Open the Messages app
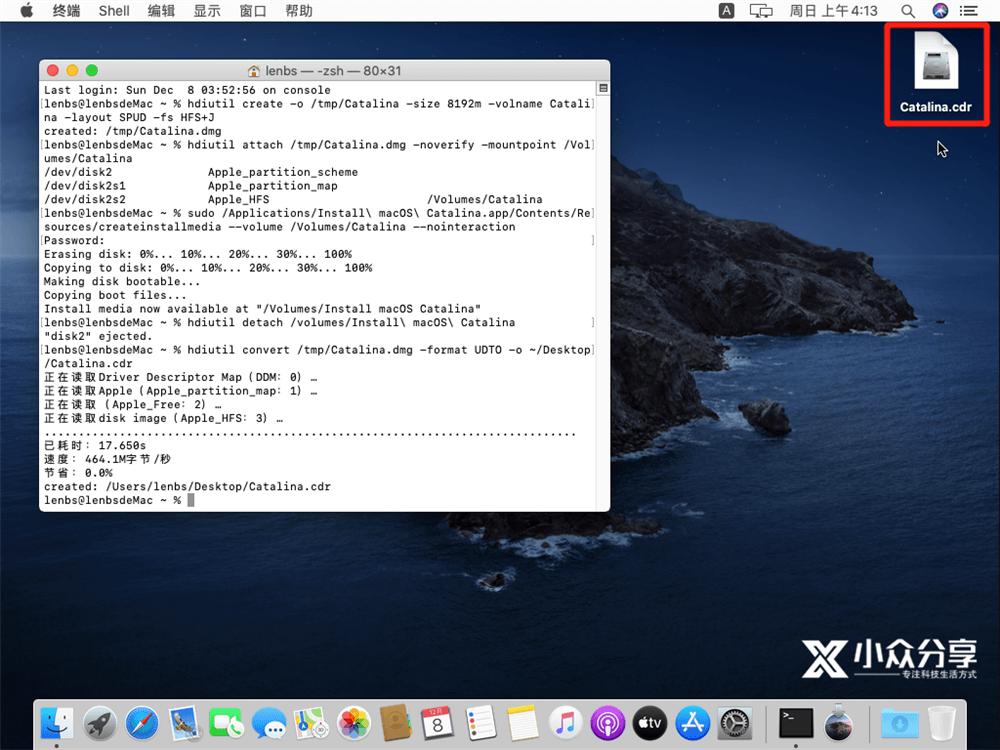This screenshot has height=750, width=1000. pos(268,723)
